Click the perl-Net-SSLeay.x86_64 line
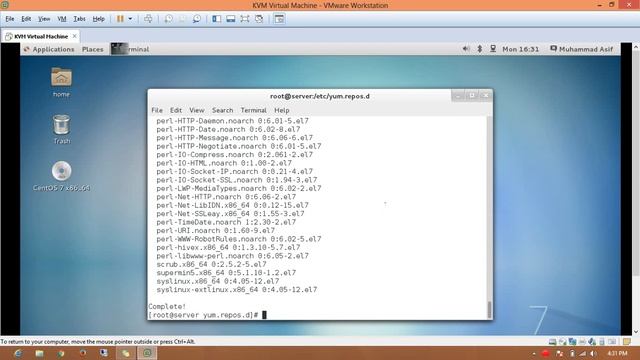 (230, 213)
